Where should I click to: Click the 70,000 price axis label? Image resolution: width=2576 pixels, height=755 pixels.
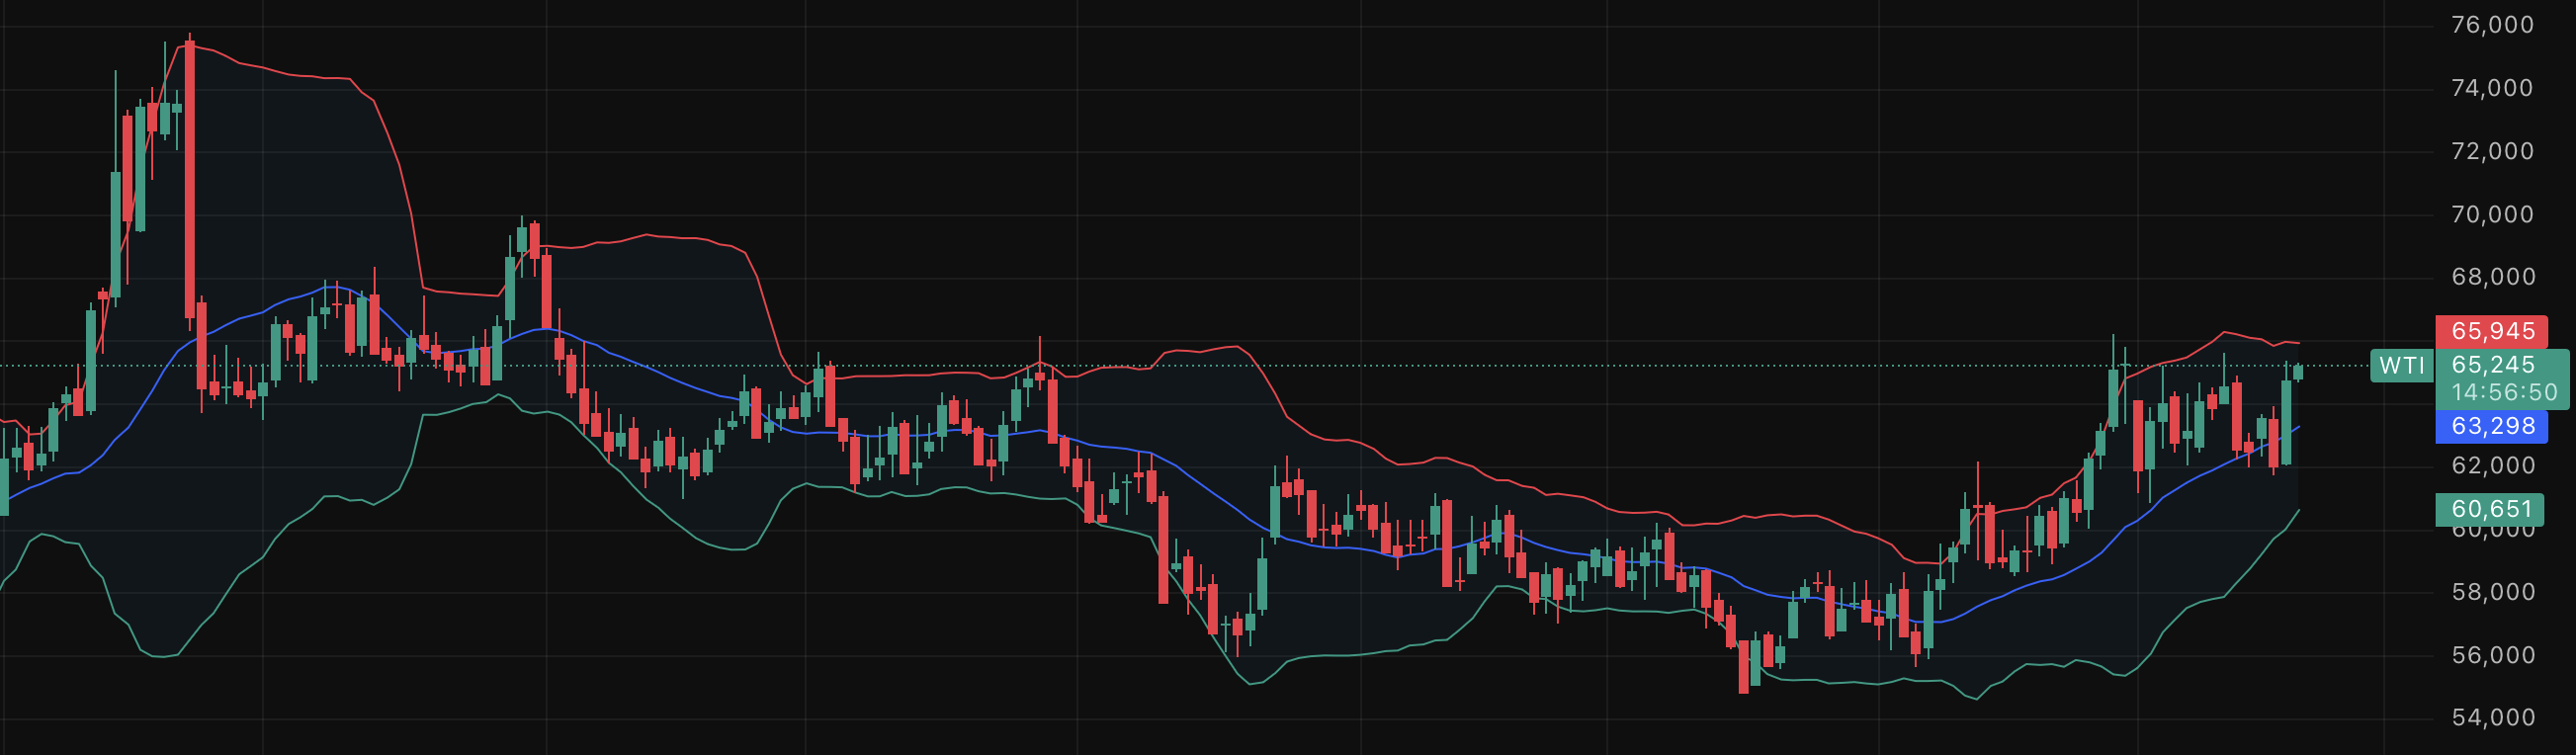pos(2492,214)
